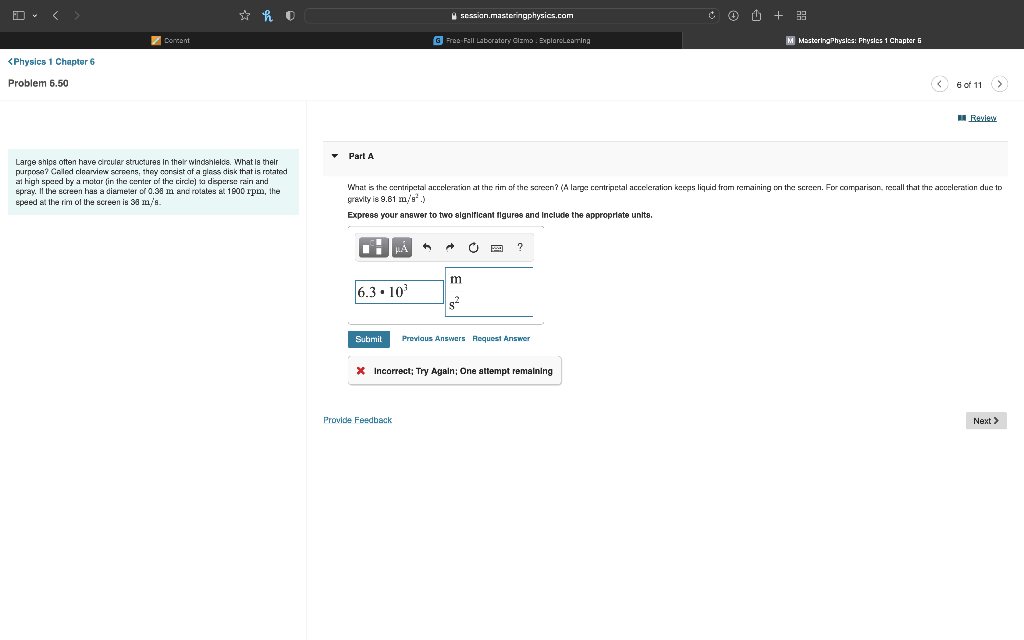Click the Review link at top right
This screenshot has width=1024, height=640.
[x=985, y=118]
